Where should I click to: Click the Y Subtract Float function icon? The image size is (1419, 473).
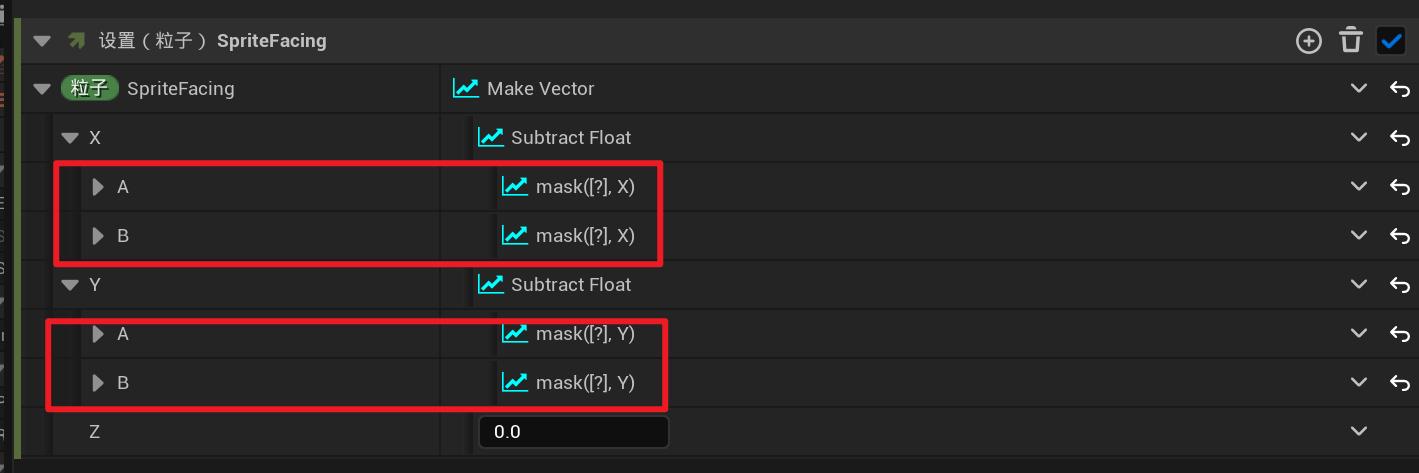[490, 285]
